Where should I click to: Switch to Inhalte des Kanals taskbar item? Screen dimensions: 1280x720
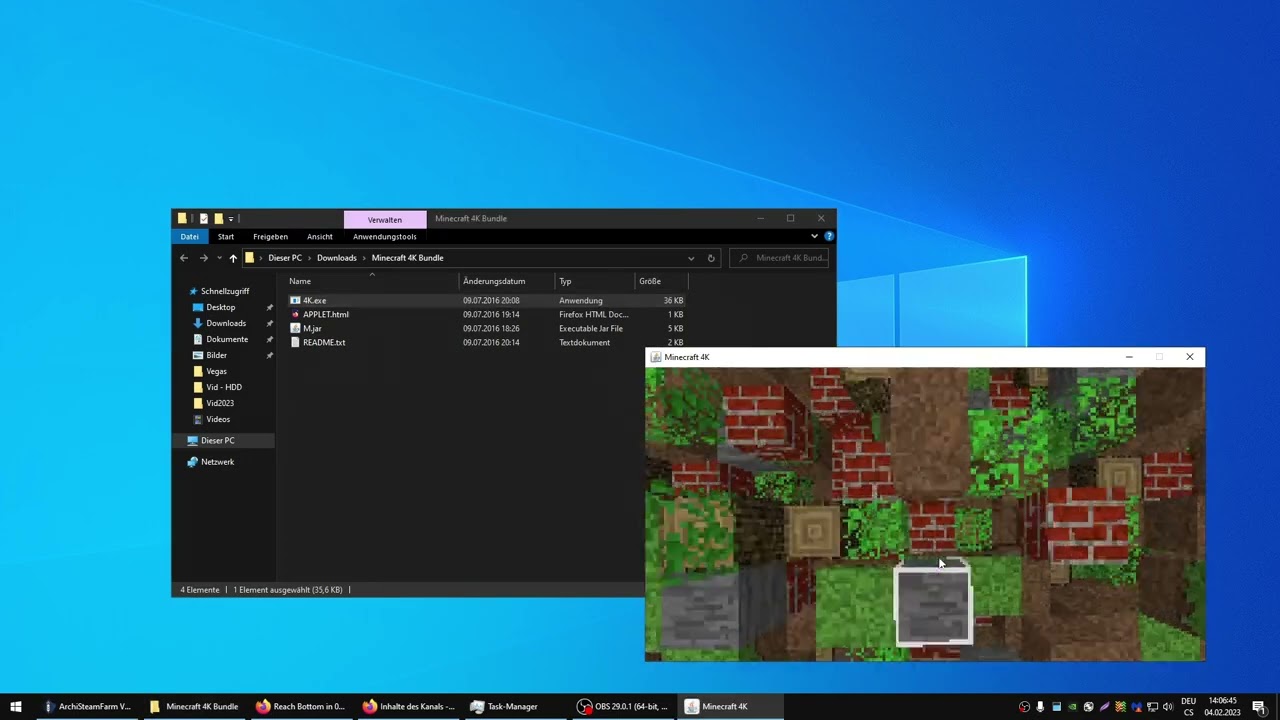pyautogui.click(x=408, y=706)
